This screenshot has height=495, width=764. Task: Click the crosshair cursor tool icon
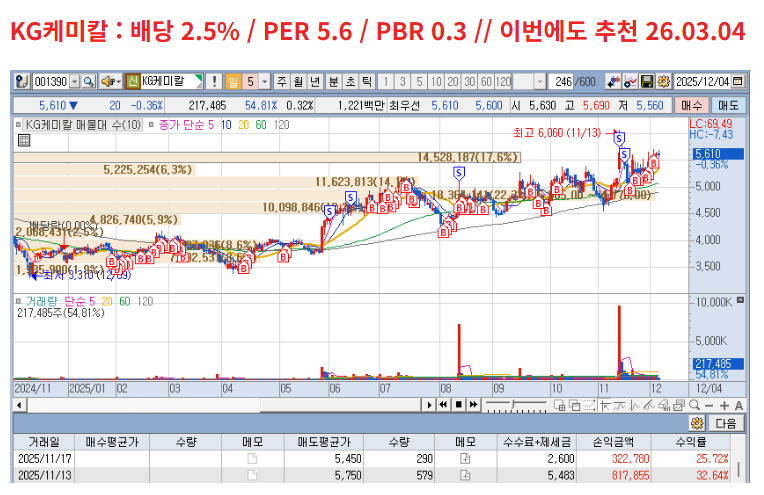(x=605, y=405)
